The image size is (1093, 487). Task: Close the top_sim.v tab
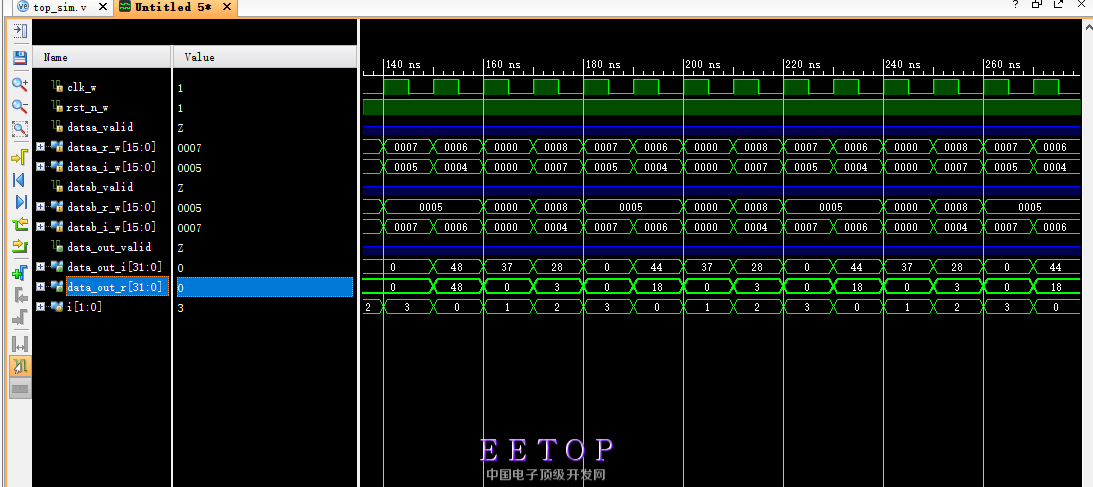[102, 7]
